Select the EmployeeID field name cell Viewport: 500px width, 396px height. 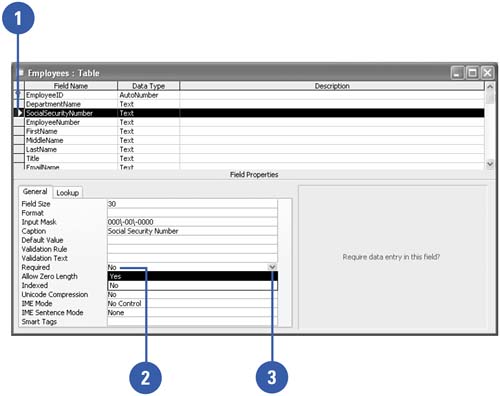click(71, 95)
